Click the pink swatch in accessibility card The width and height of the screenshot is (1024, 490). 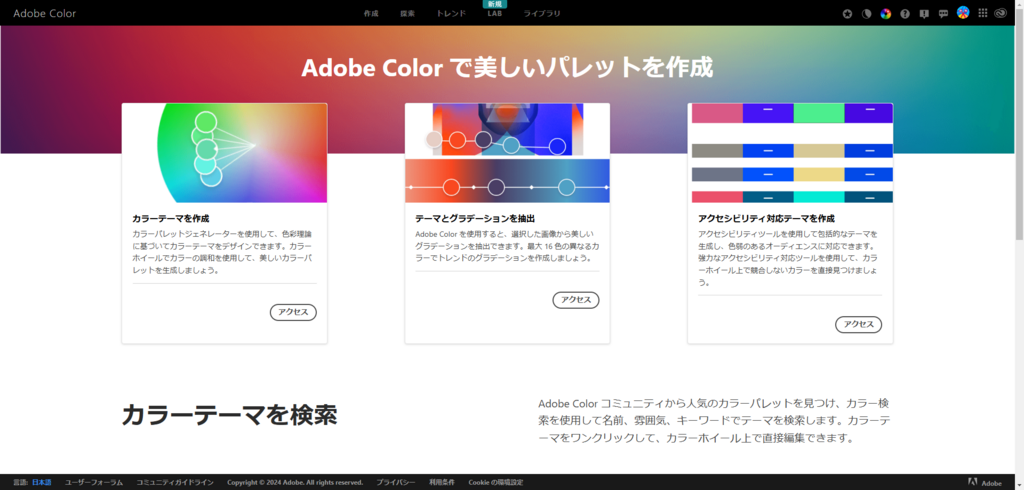tap(717, 113)
